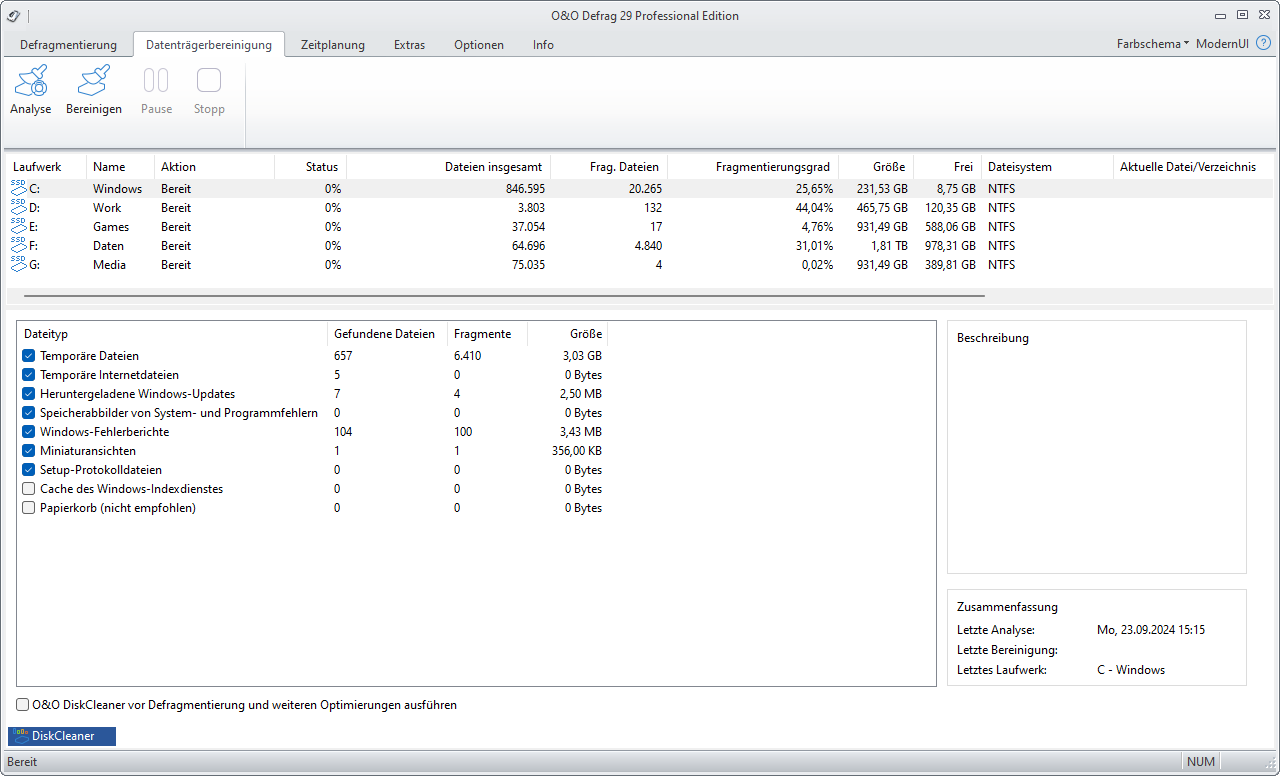Uncheck Miniaturansichten checkbox
Screen dimensions: 1280x776
tap(29, 451)
